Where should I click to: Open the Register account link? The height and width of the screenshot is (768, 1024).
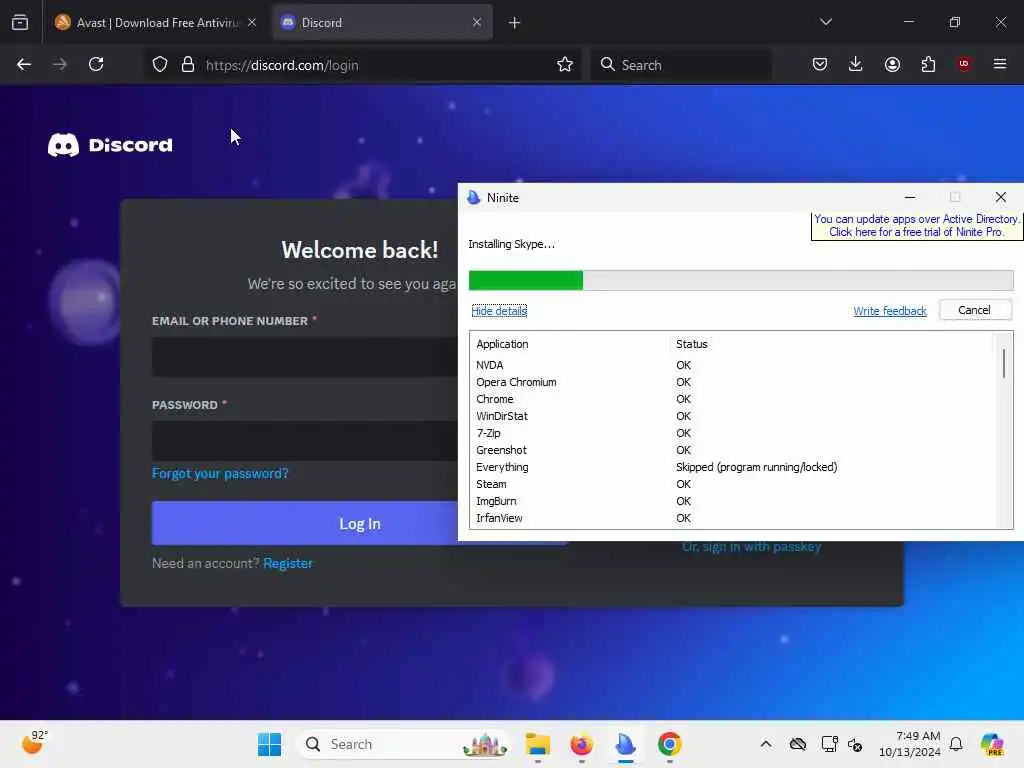coord(288,563)
